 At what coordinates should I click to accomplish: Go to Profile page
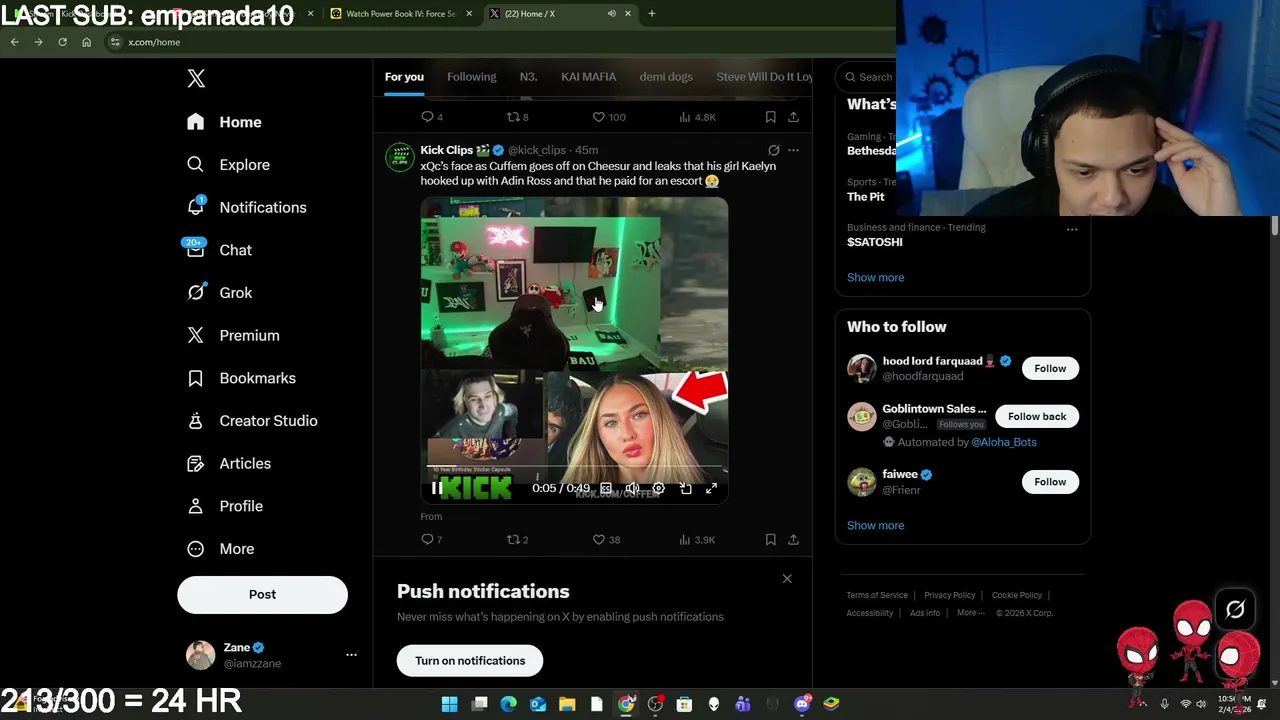[x=225, y=506]
